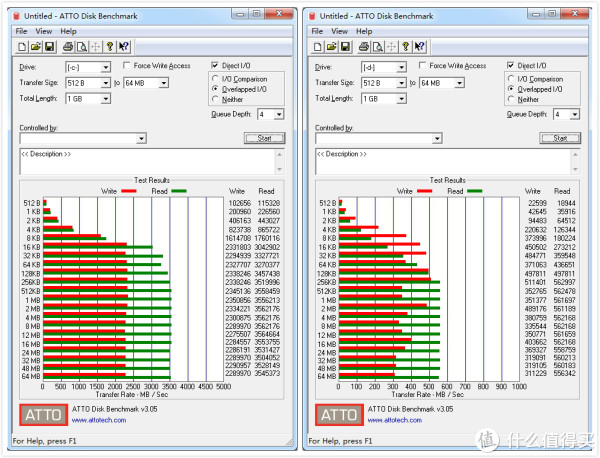Open www.attotech.com link in left window
This screenshot has height=458, width=600.
pos(99,420)
